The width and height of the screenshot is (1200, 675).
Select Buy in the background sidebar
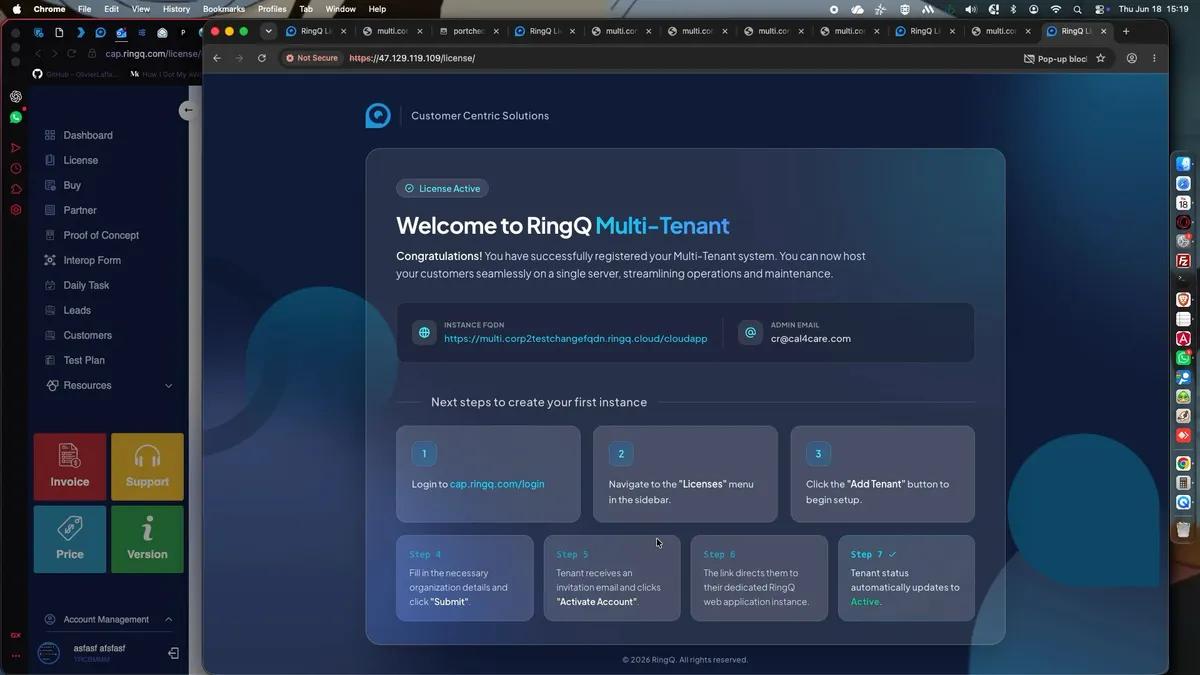pos(63,185)
